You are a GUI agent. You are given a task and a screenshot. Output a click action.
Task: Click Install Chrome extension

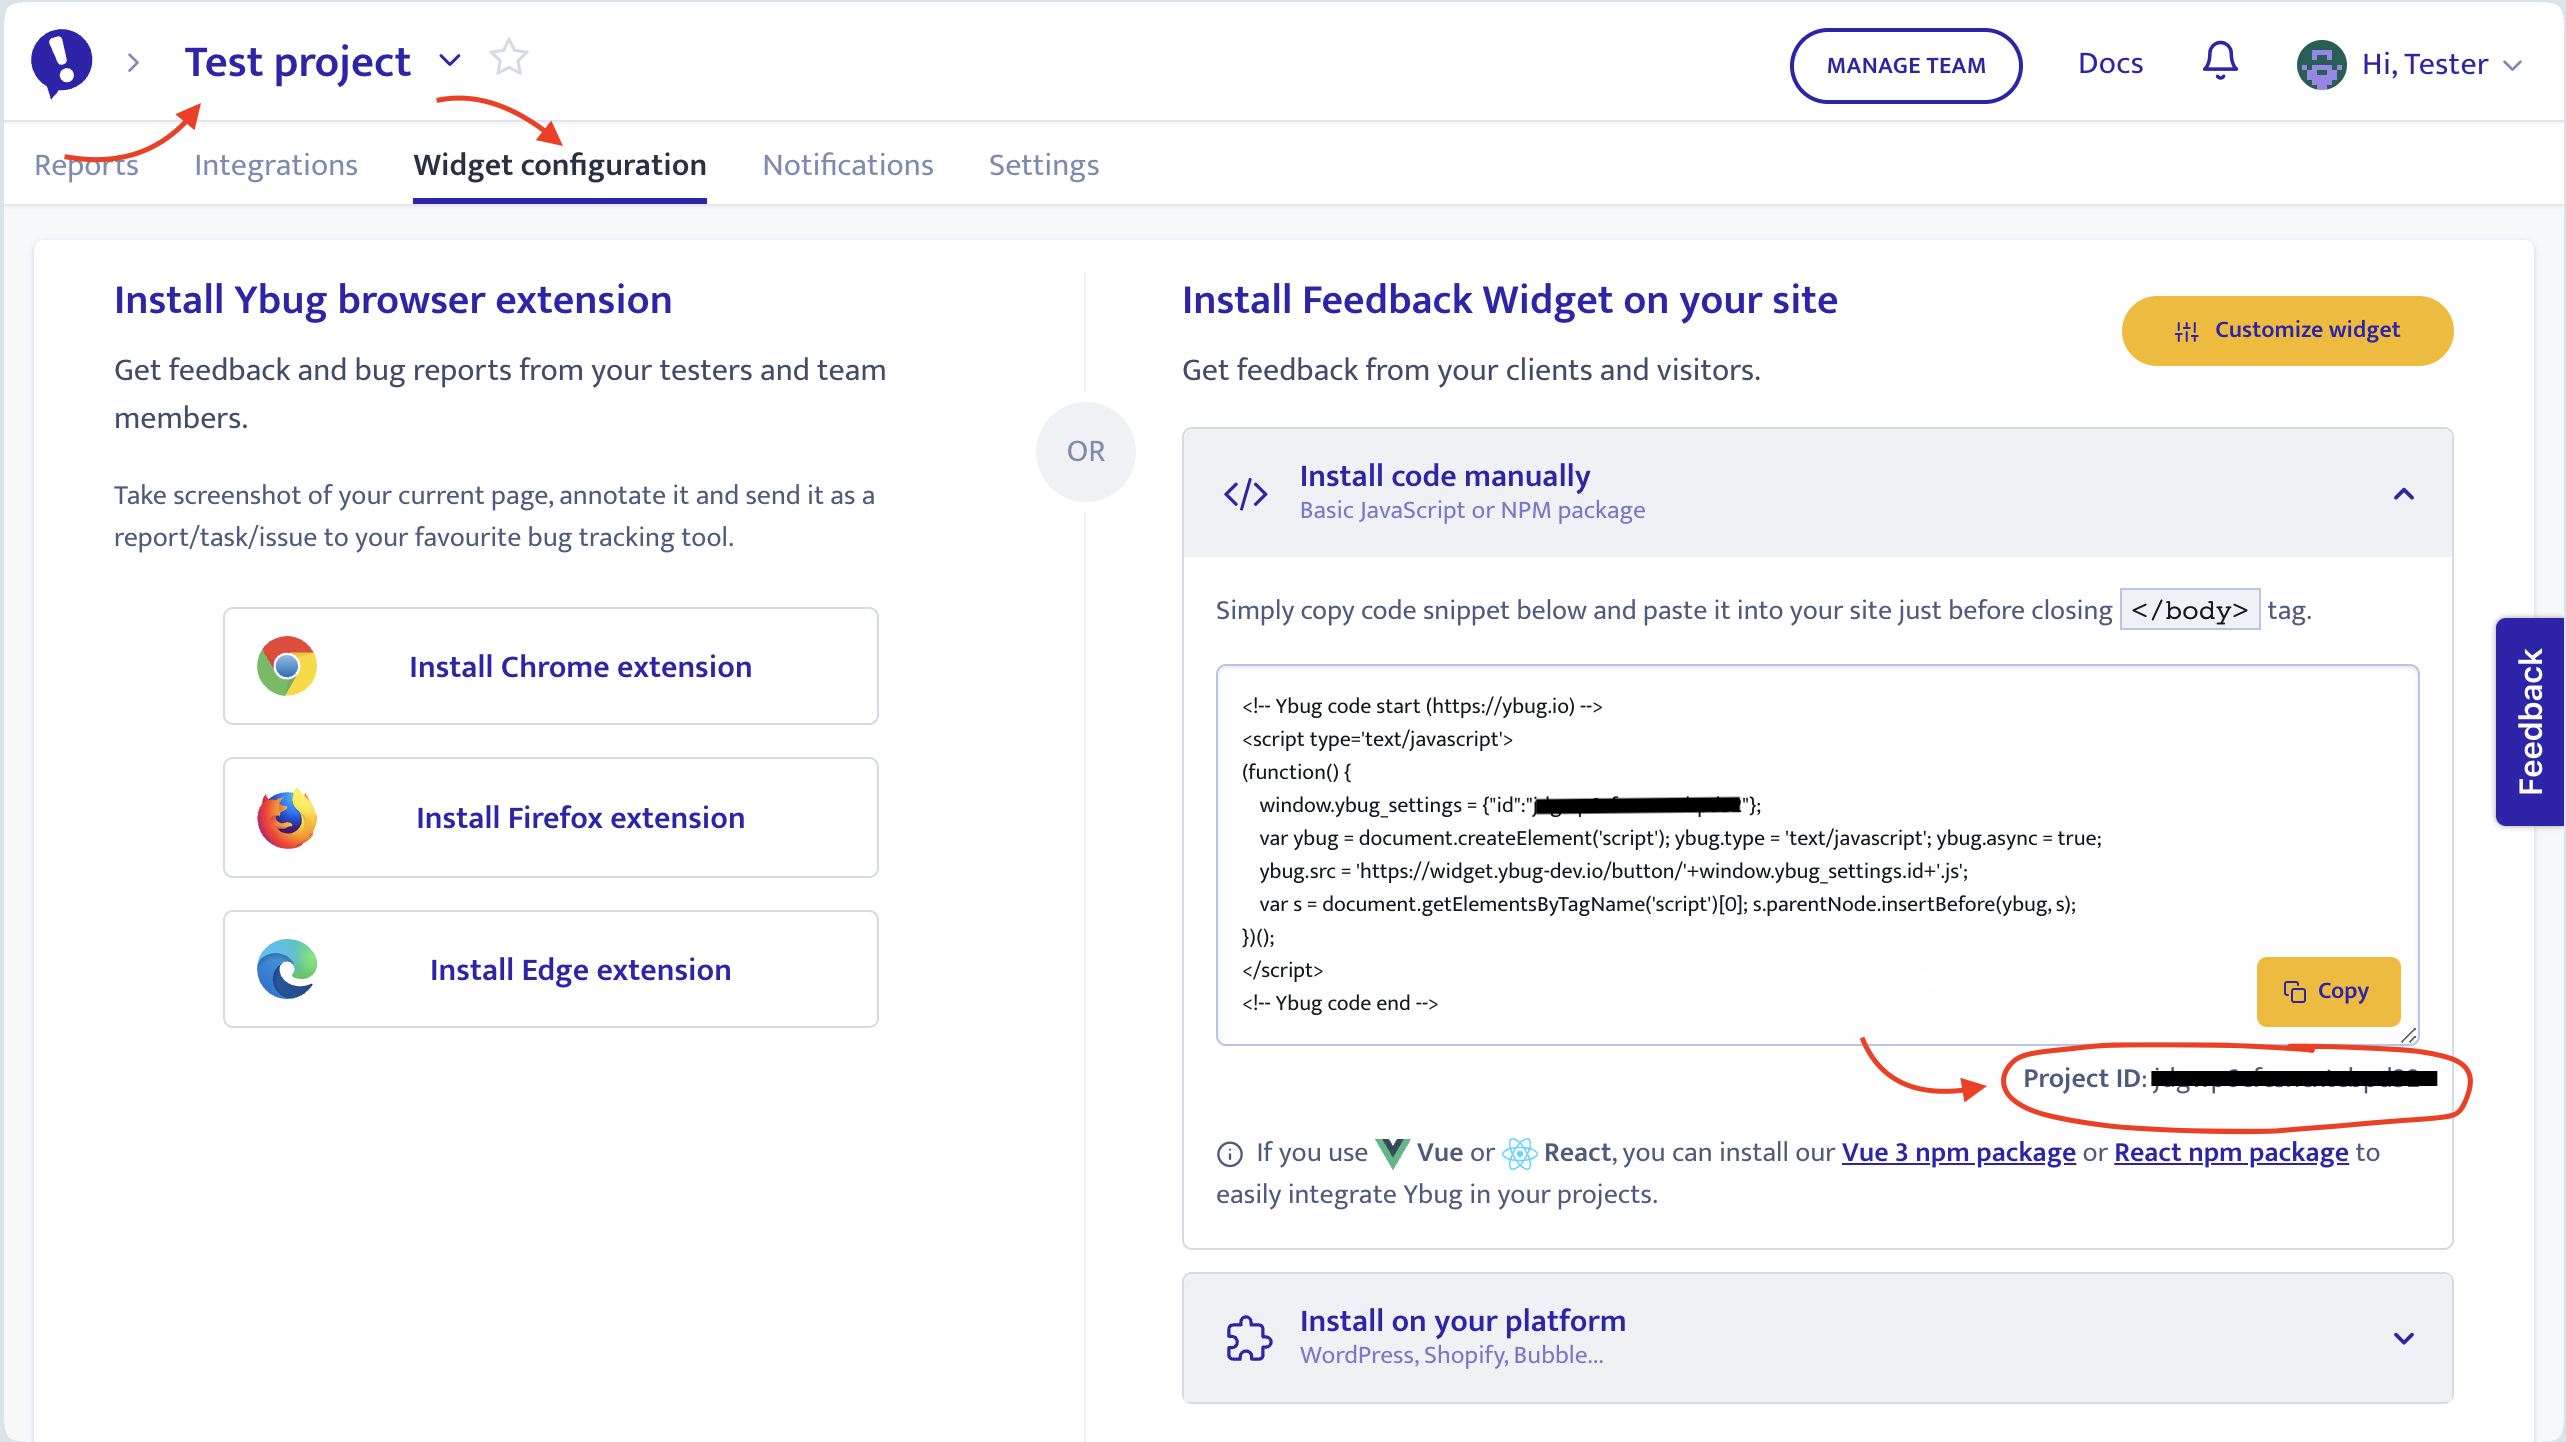[x=551, y=666]
